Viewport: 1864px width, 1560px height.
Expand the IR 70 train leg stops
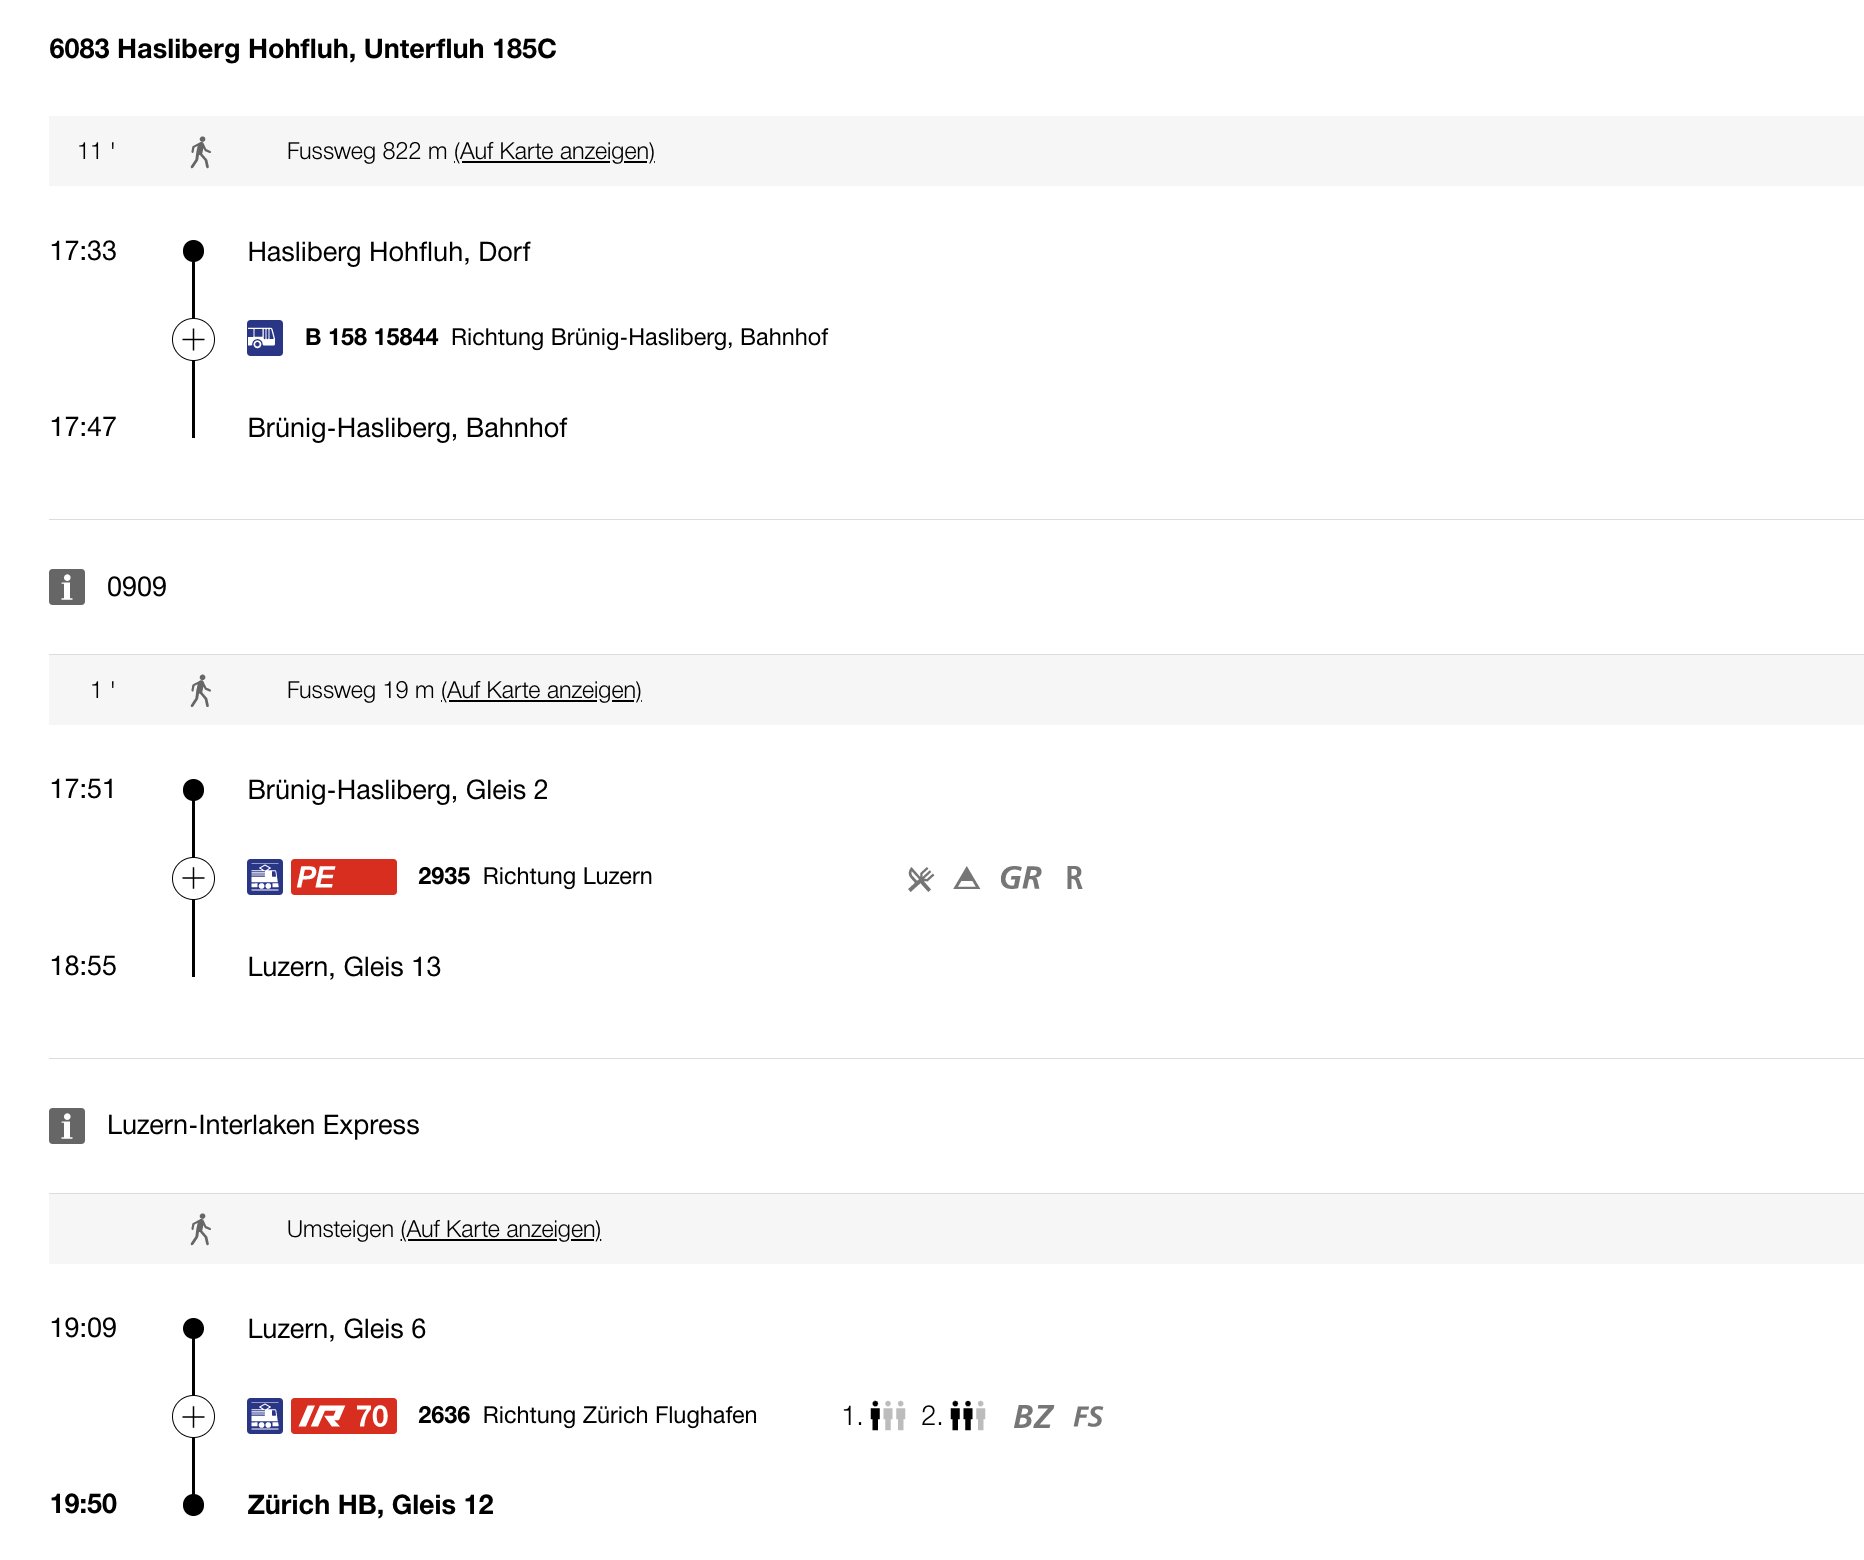coord(193,1416)
